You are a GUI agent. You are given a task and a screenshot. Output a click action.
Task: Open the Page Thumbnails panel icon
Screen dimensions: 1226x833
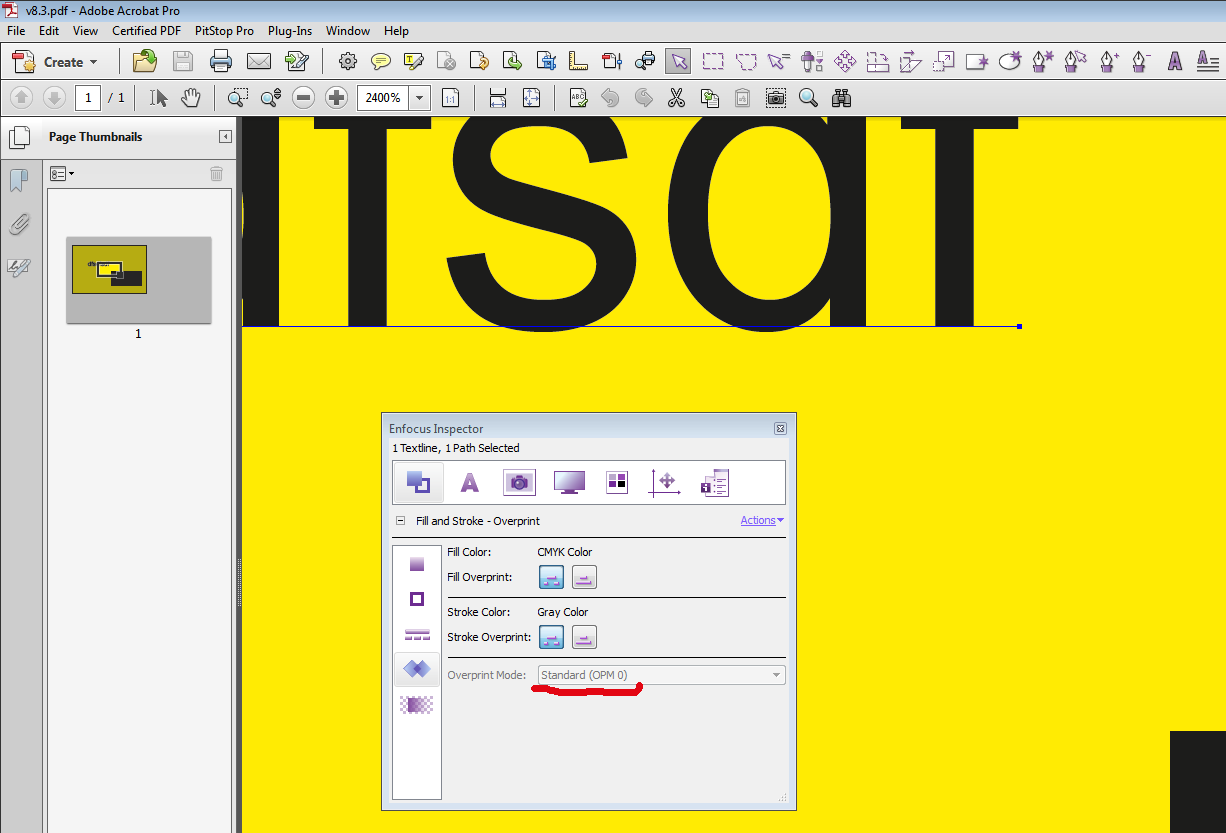tap(18, 137)
